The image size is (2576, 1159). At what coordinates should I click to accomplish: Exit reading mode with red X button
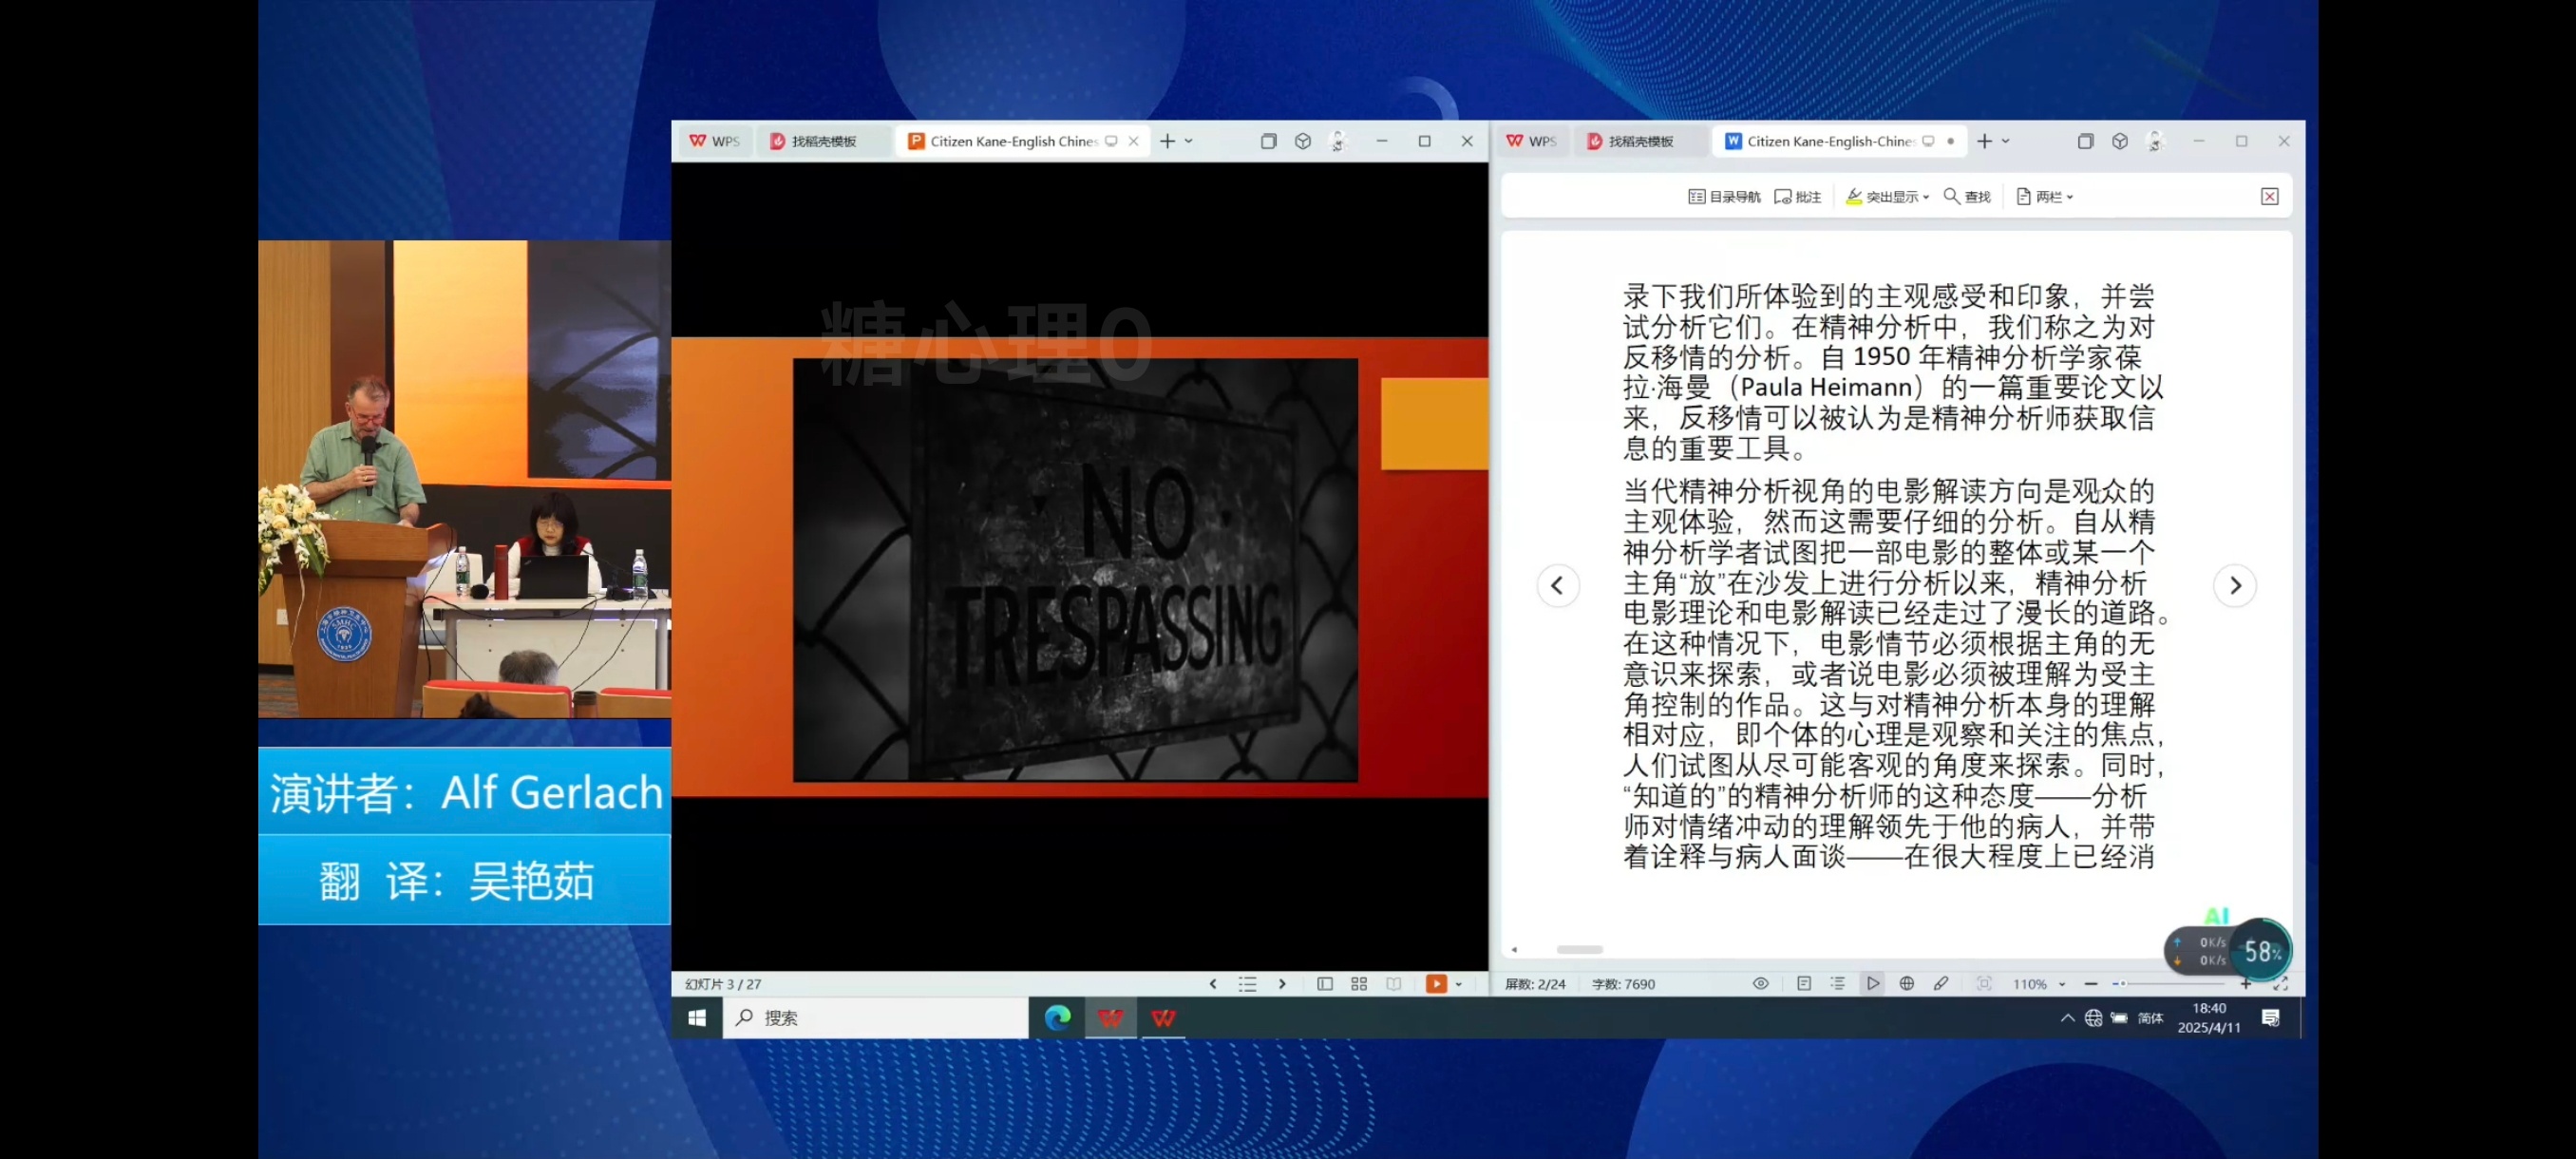point(2269,197)
